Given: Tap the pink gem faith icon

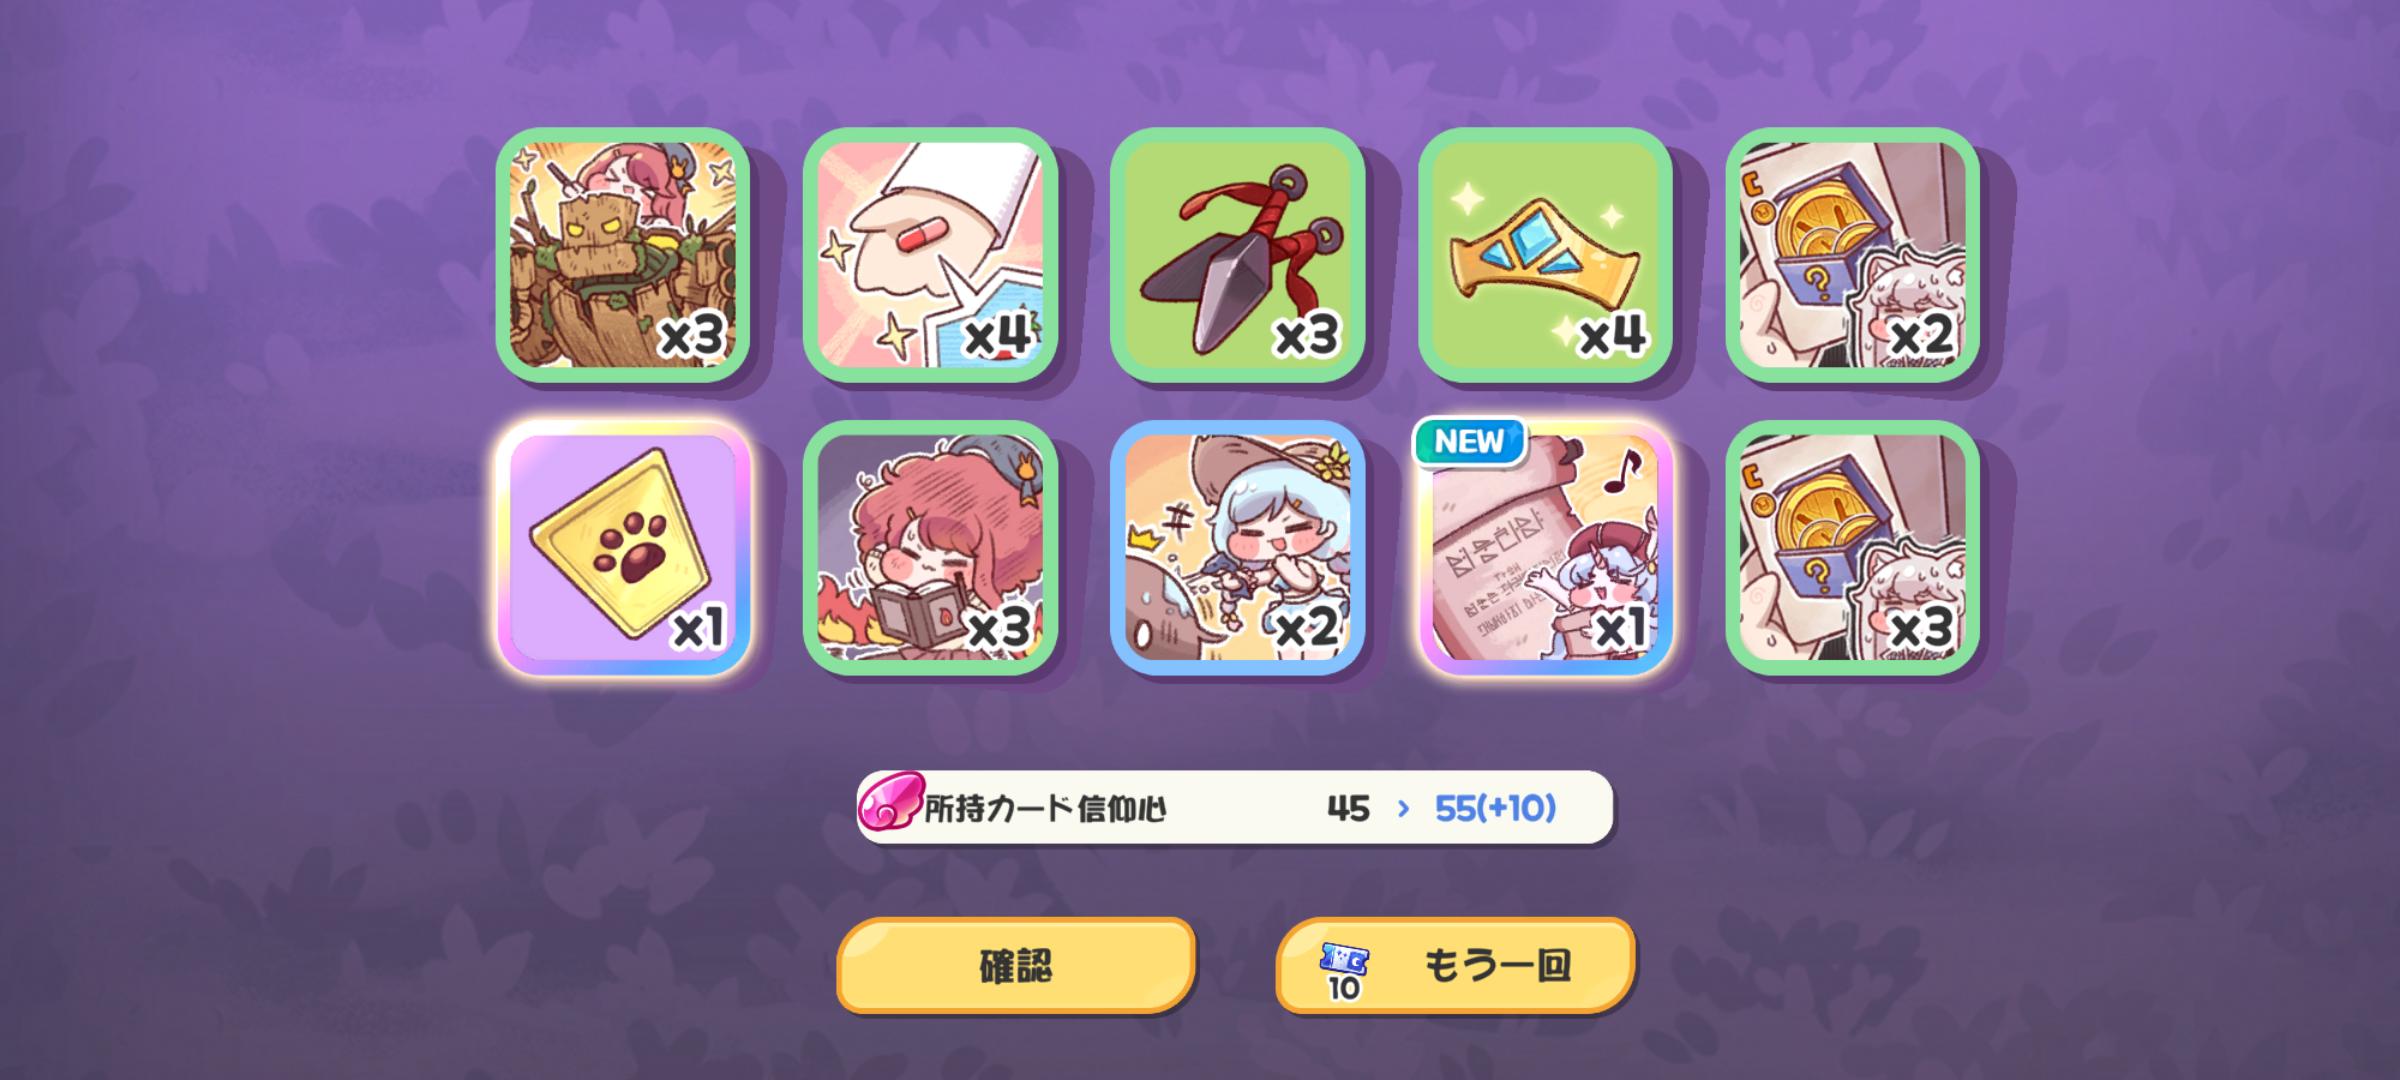Looking at the screenshot, I should [889, 803].
